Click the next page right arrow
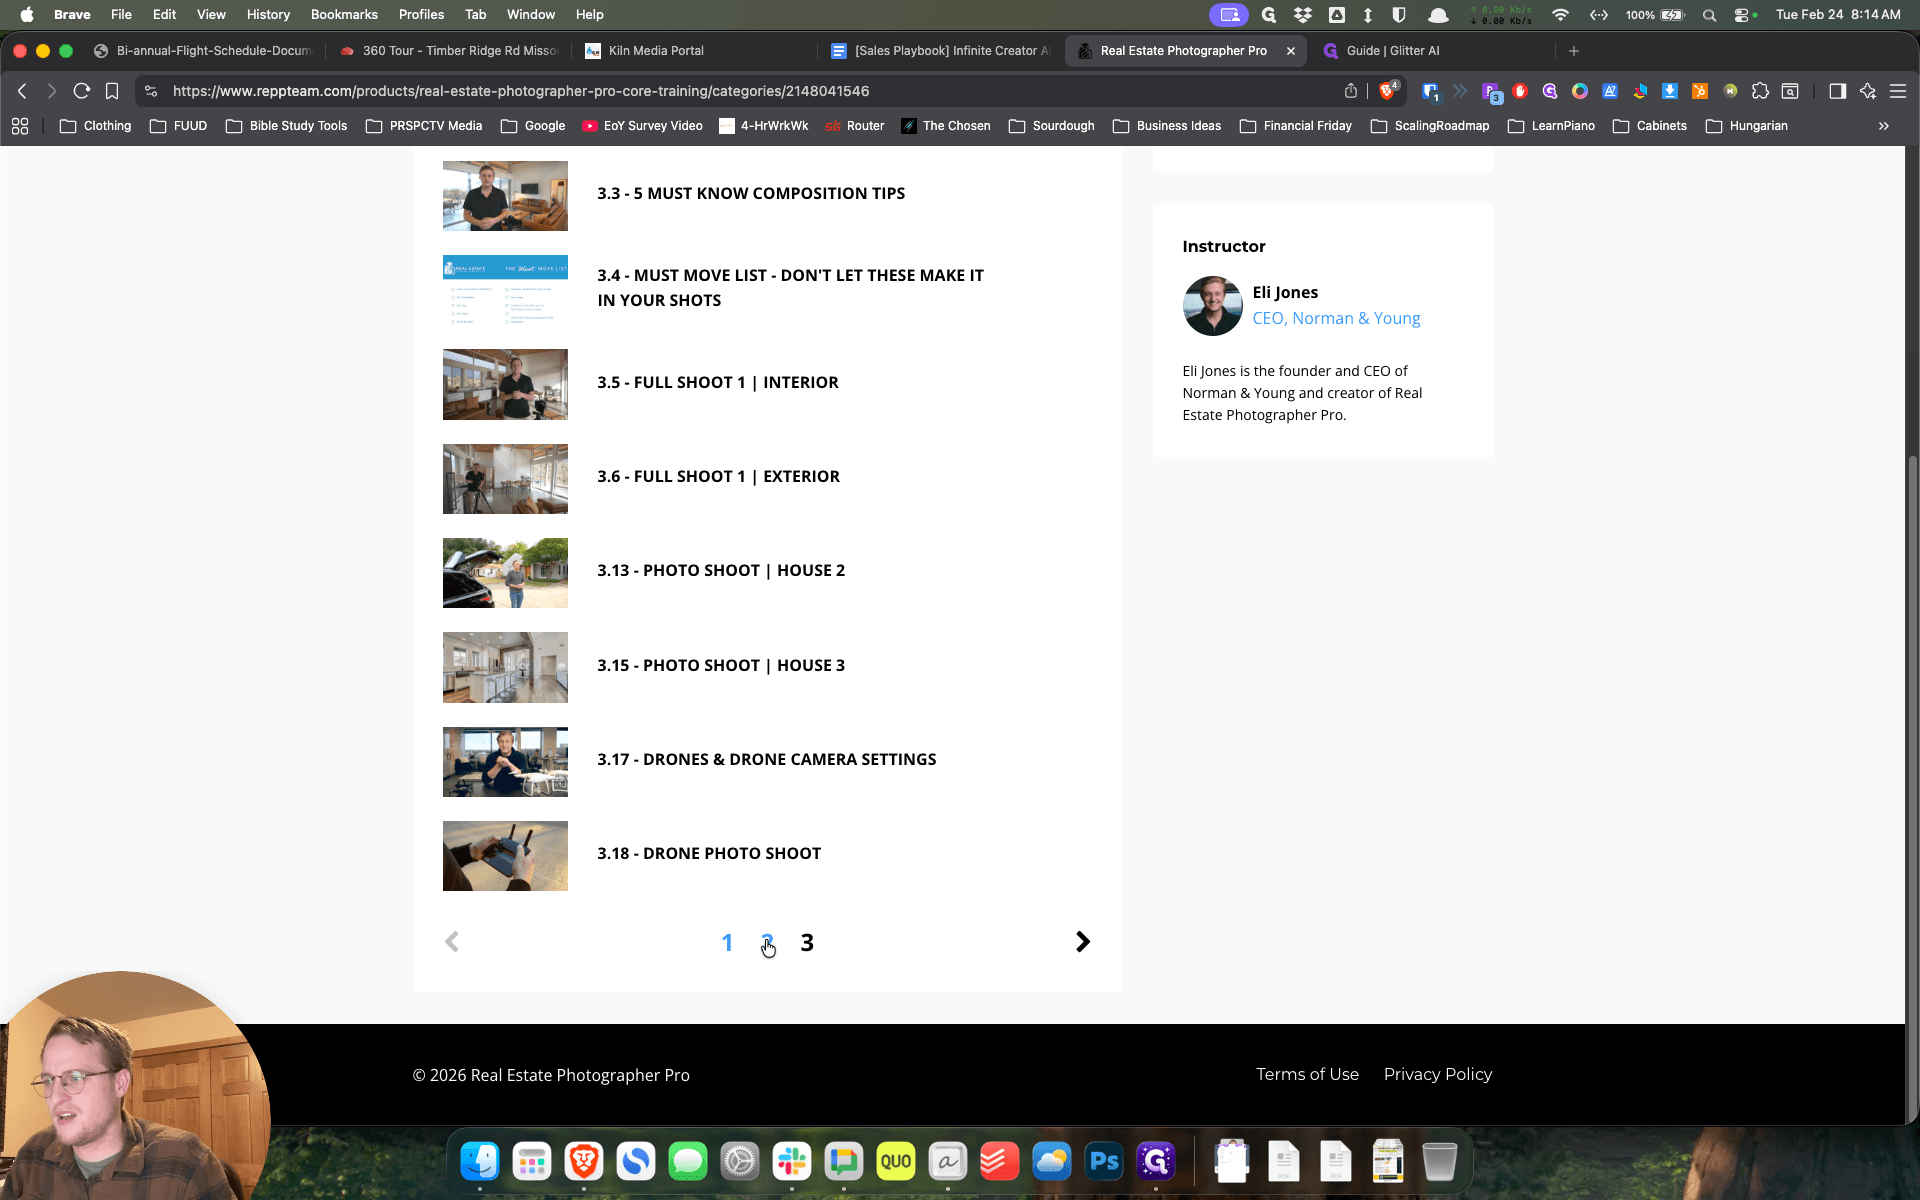Screen dimensions: 1920x1200 pyautogui.click(x=1082, y=942)
